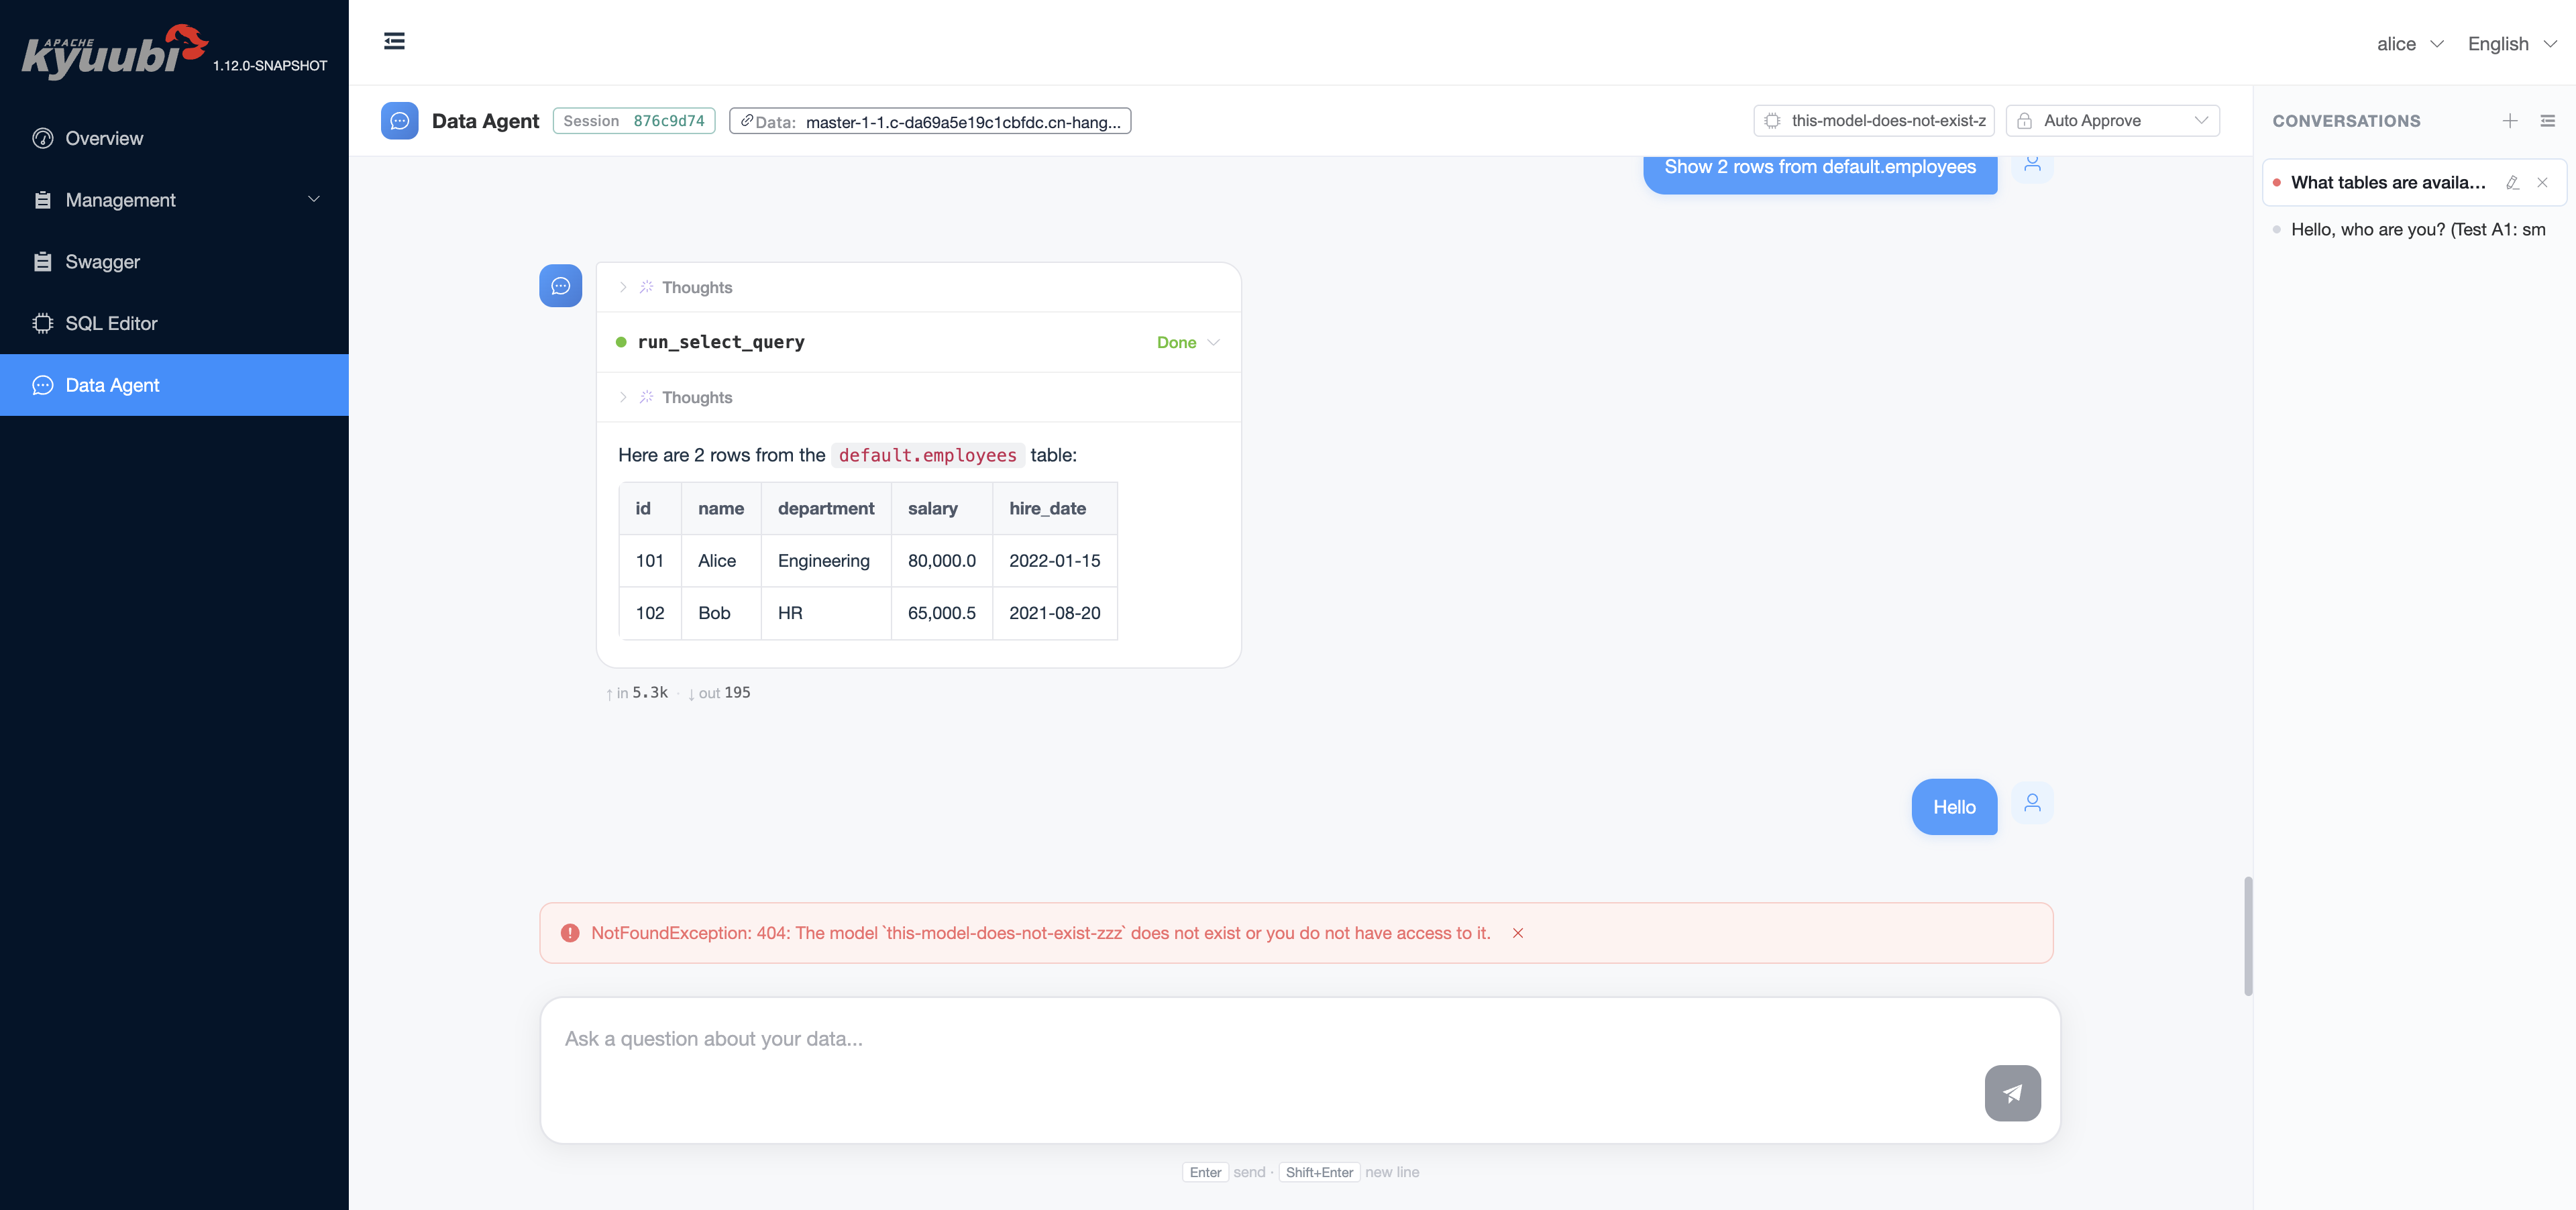Screen dimensions: 2576x1210
Task: Dismiss the NotFoundException error alert
Action: pos(1517,933)
